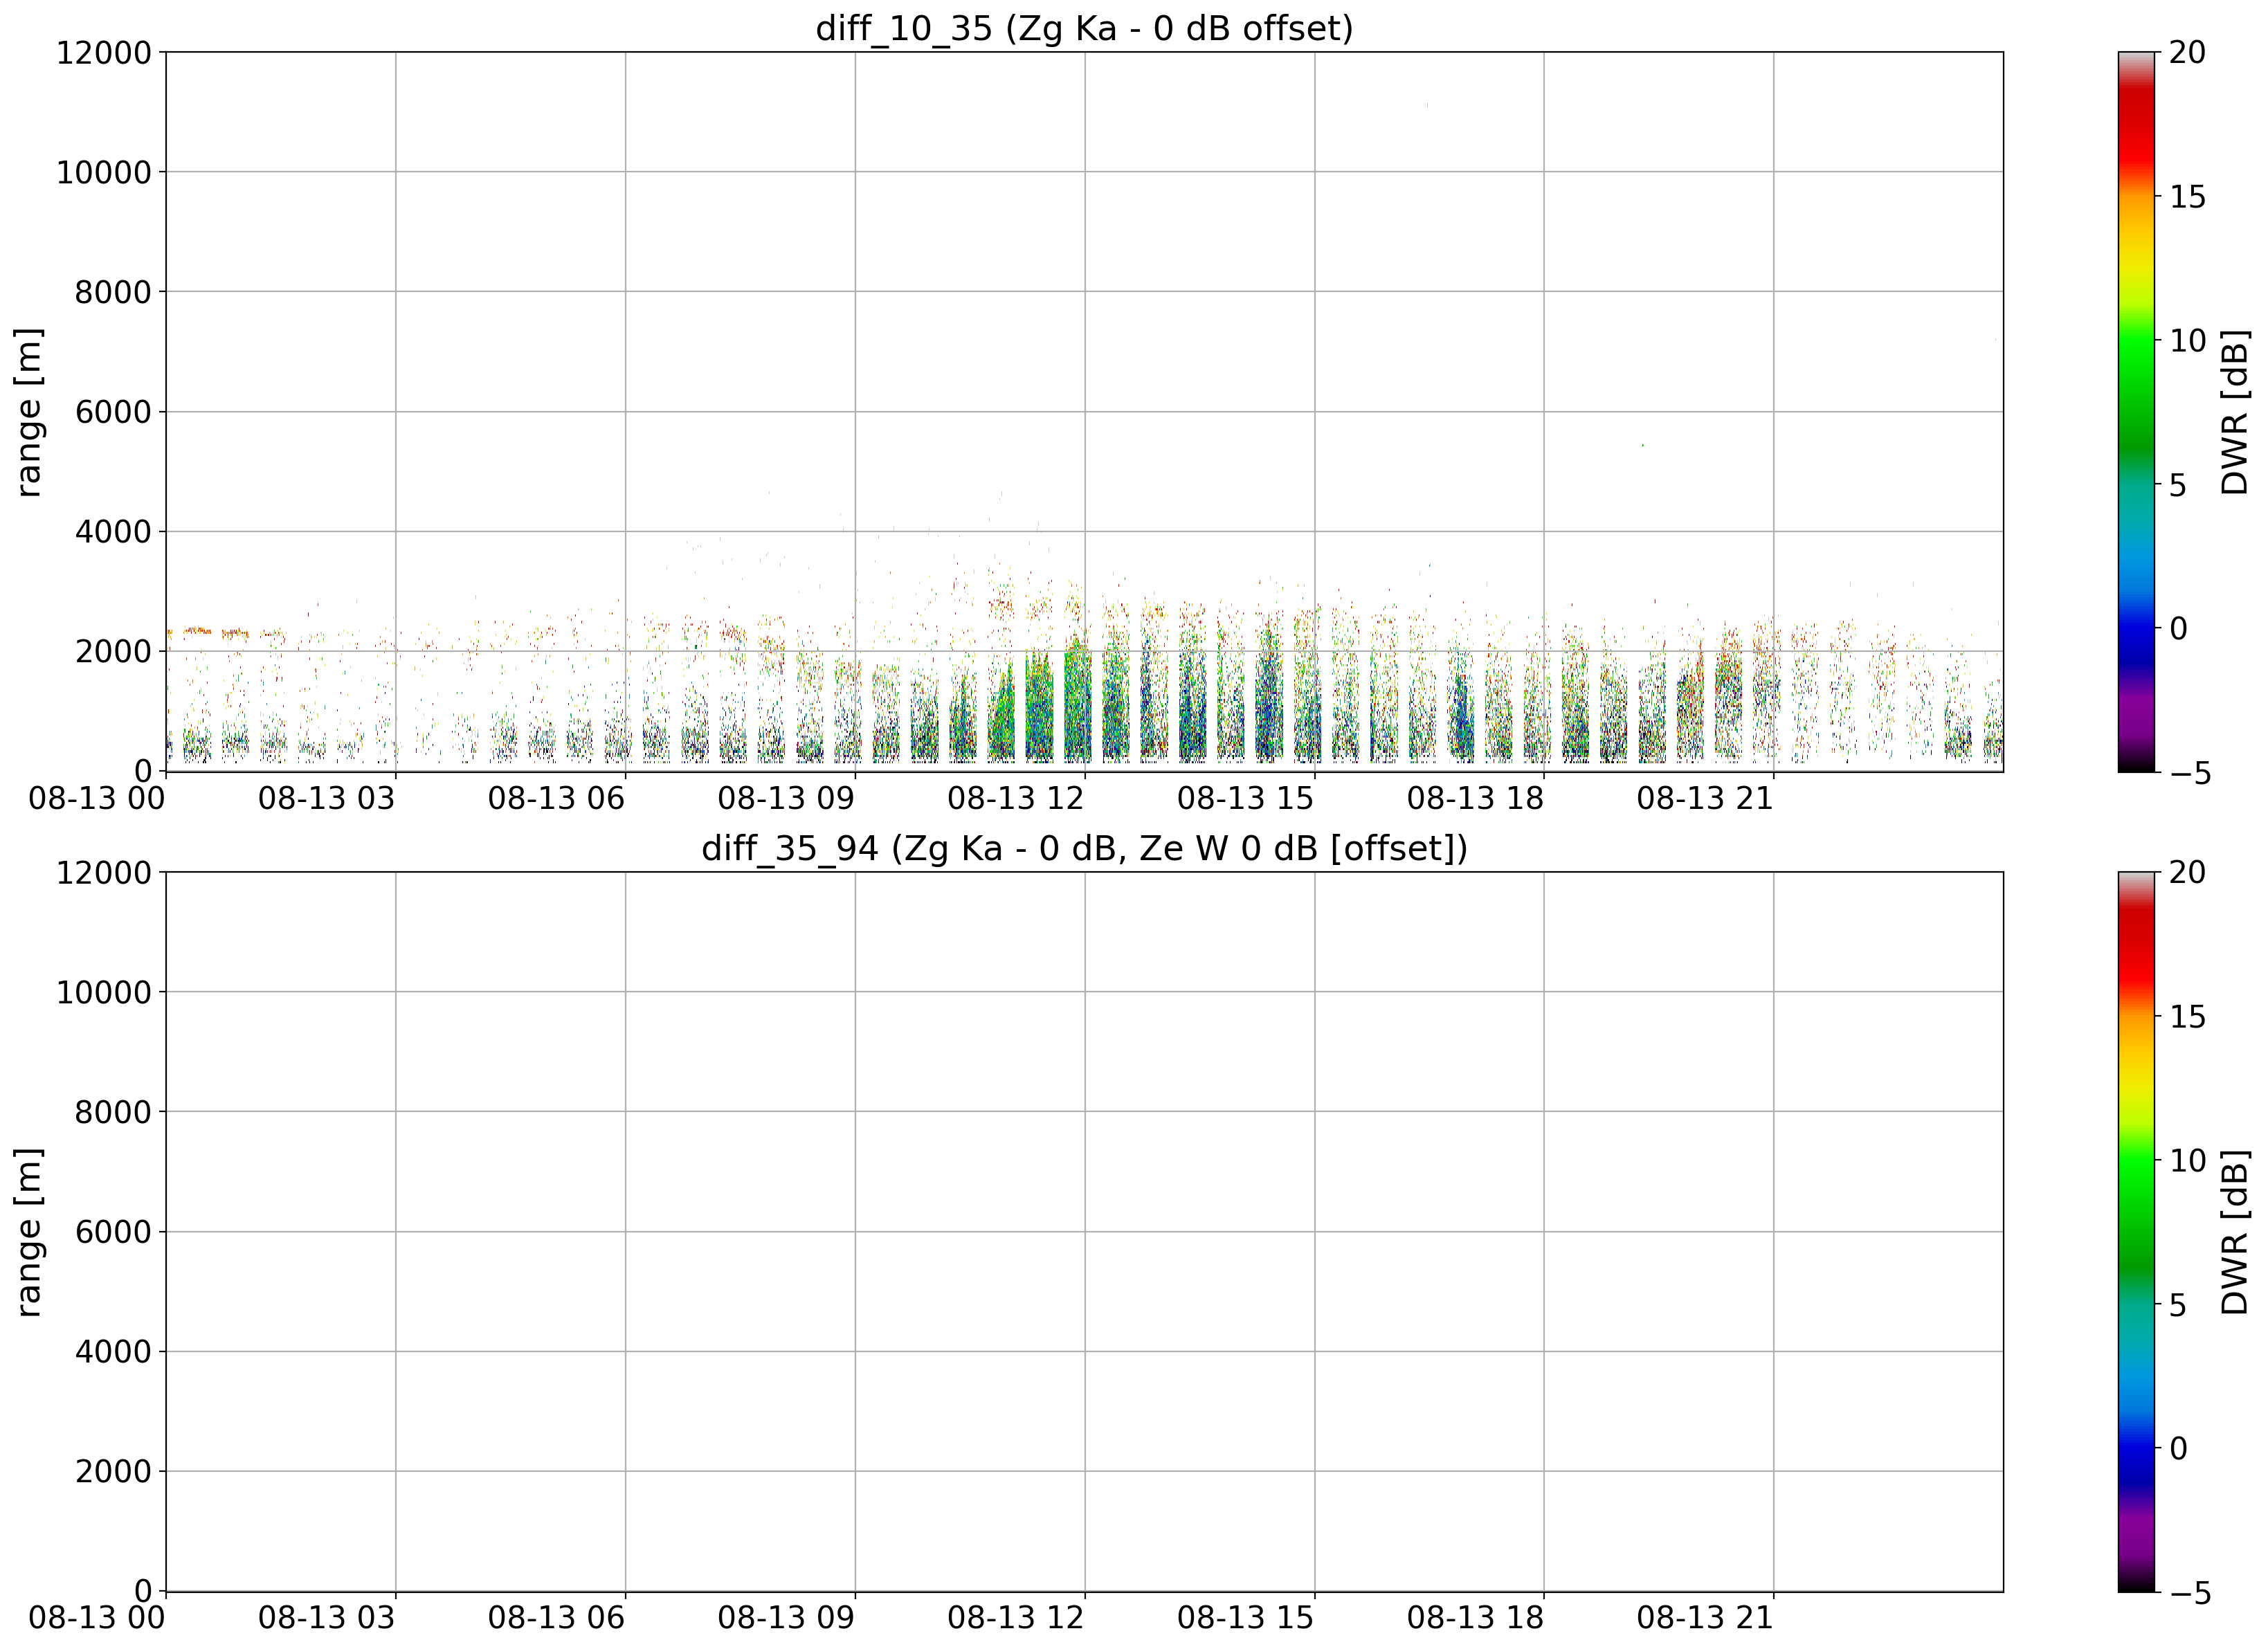The image size is (2268, 1649).
Task: Click the 10 tick on diff_35_94 colorbar
Action: [2187, 1160]
